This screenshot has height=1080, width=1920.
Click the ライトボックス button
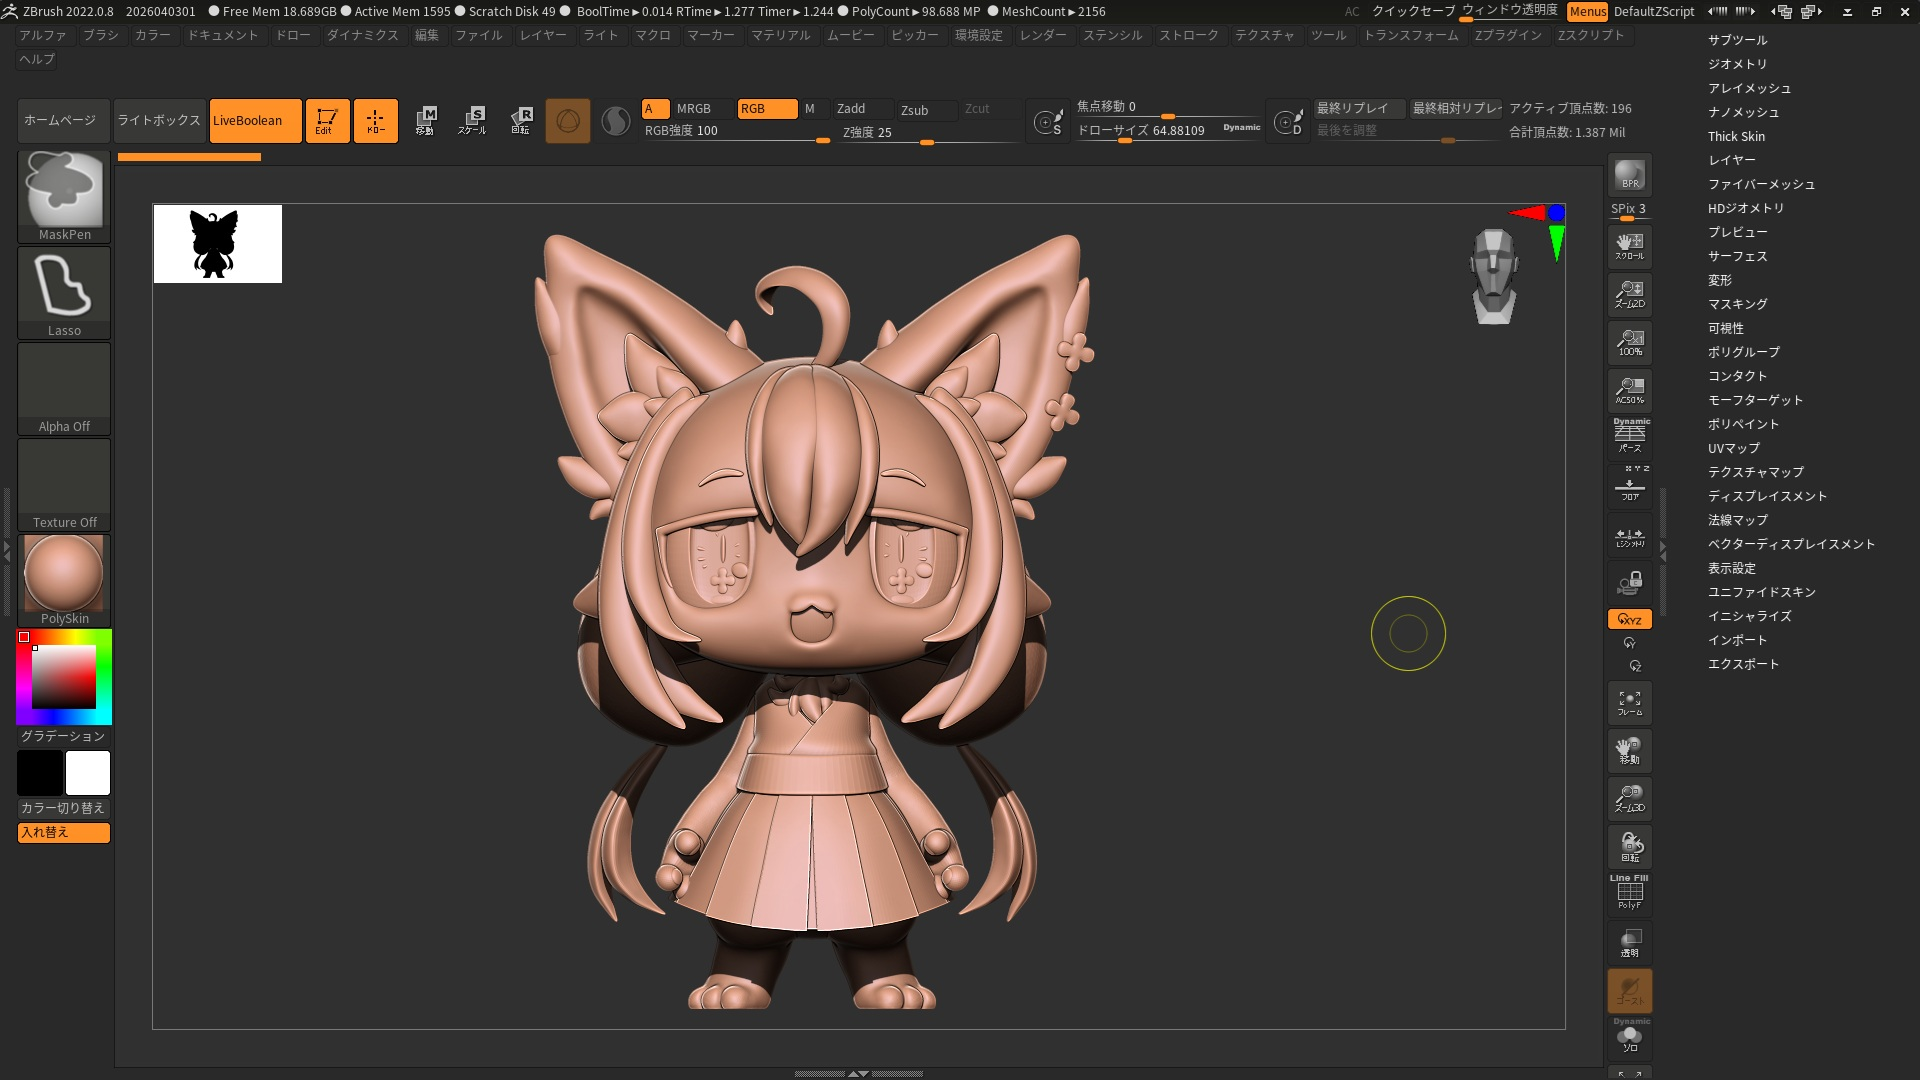click(x=159, y=120)
